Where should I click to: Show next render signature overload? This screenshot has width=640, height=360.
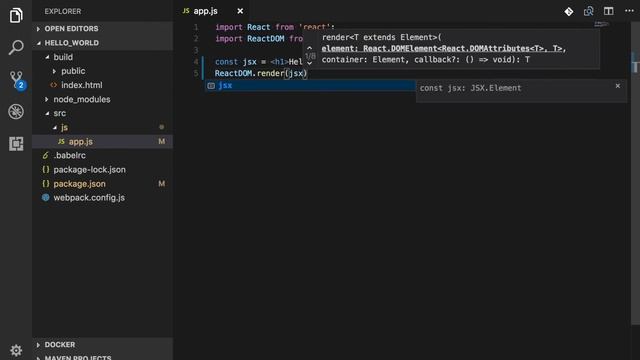point(309,63)
